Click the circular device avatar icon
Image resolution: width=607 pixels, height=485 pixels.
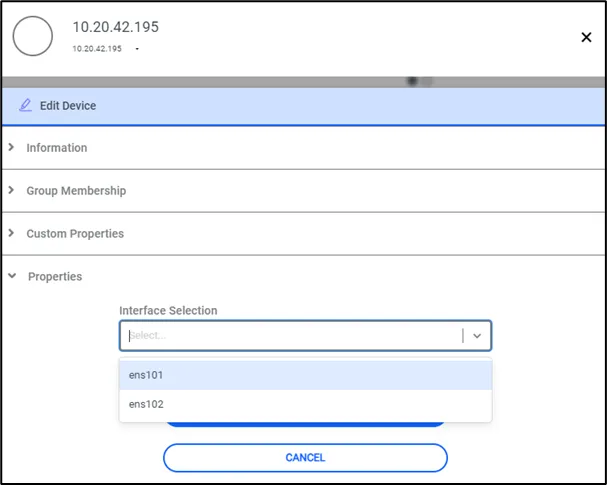[33, 36]
